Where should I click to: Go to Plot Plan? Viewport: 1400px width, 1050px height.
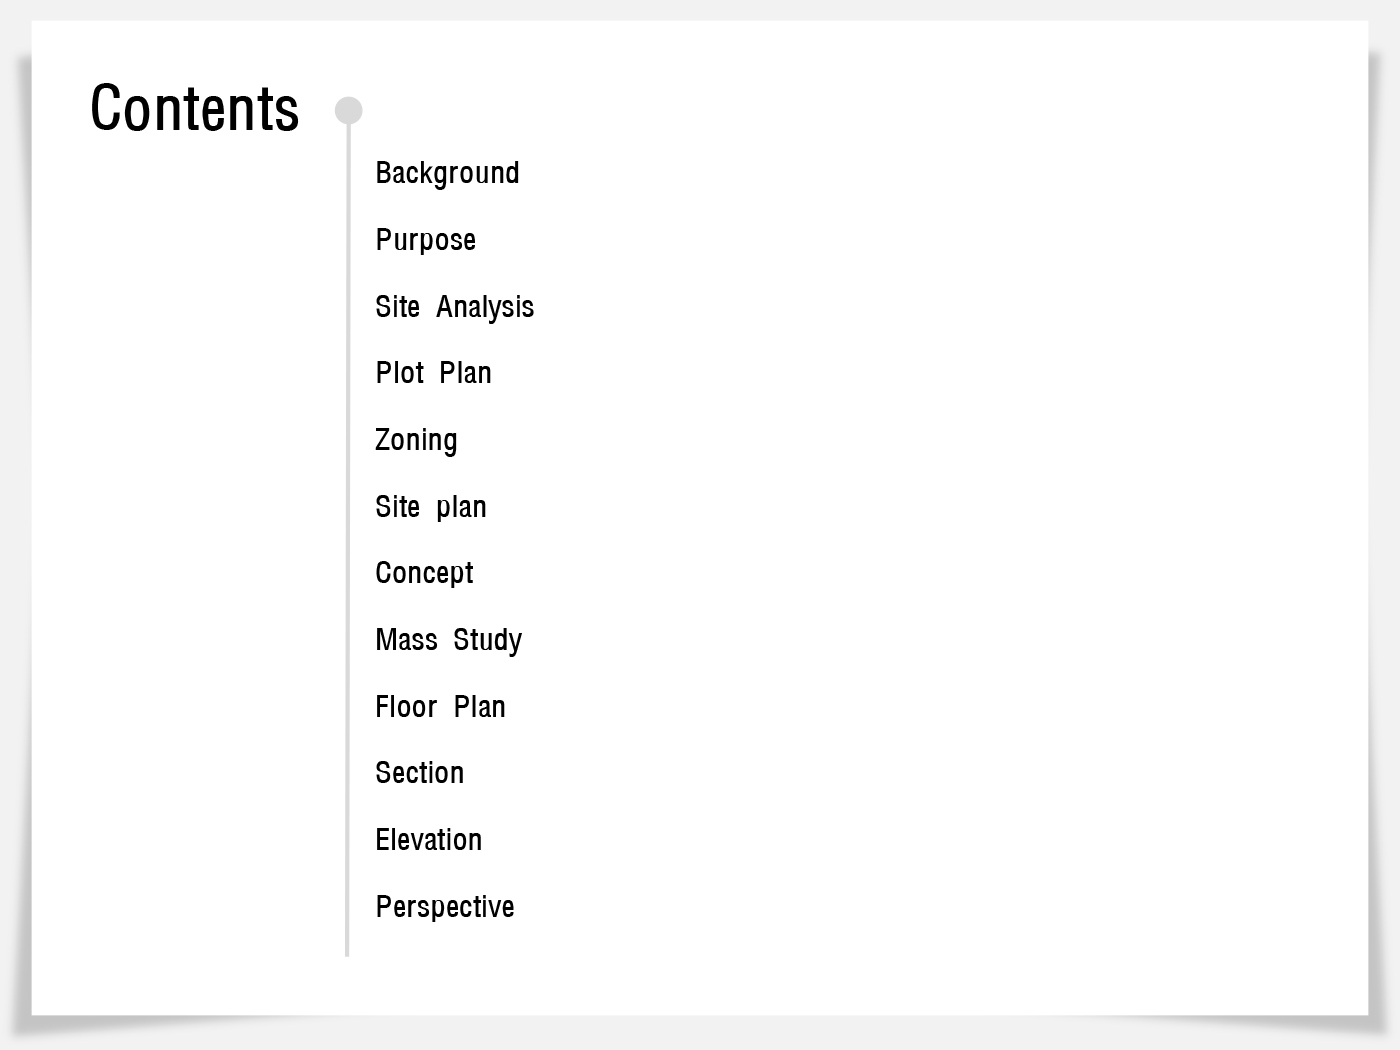click(x=433, y=373)
